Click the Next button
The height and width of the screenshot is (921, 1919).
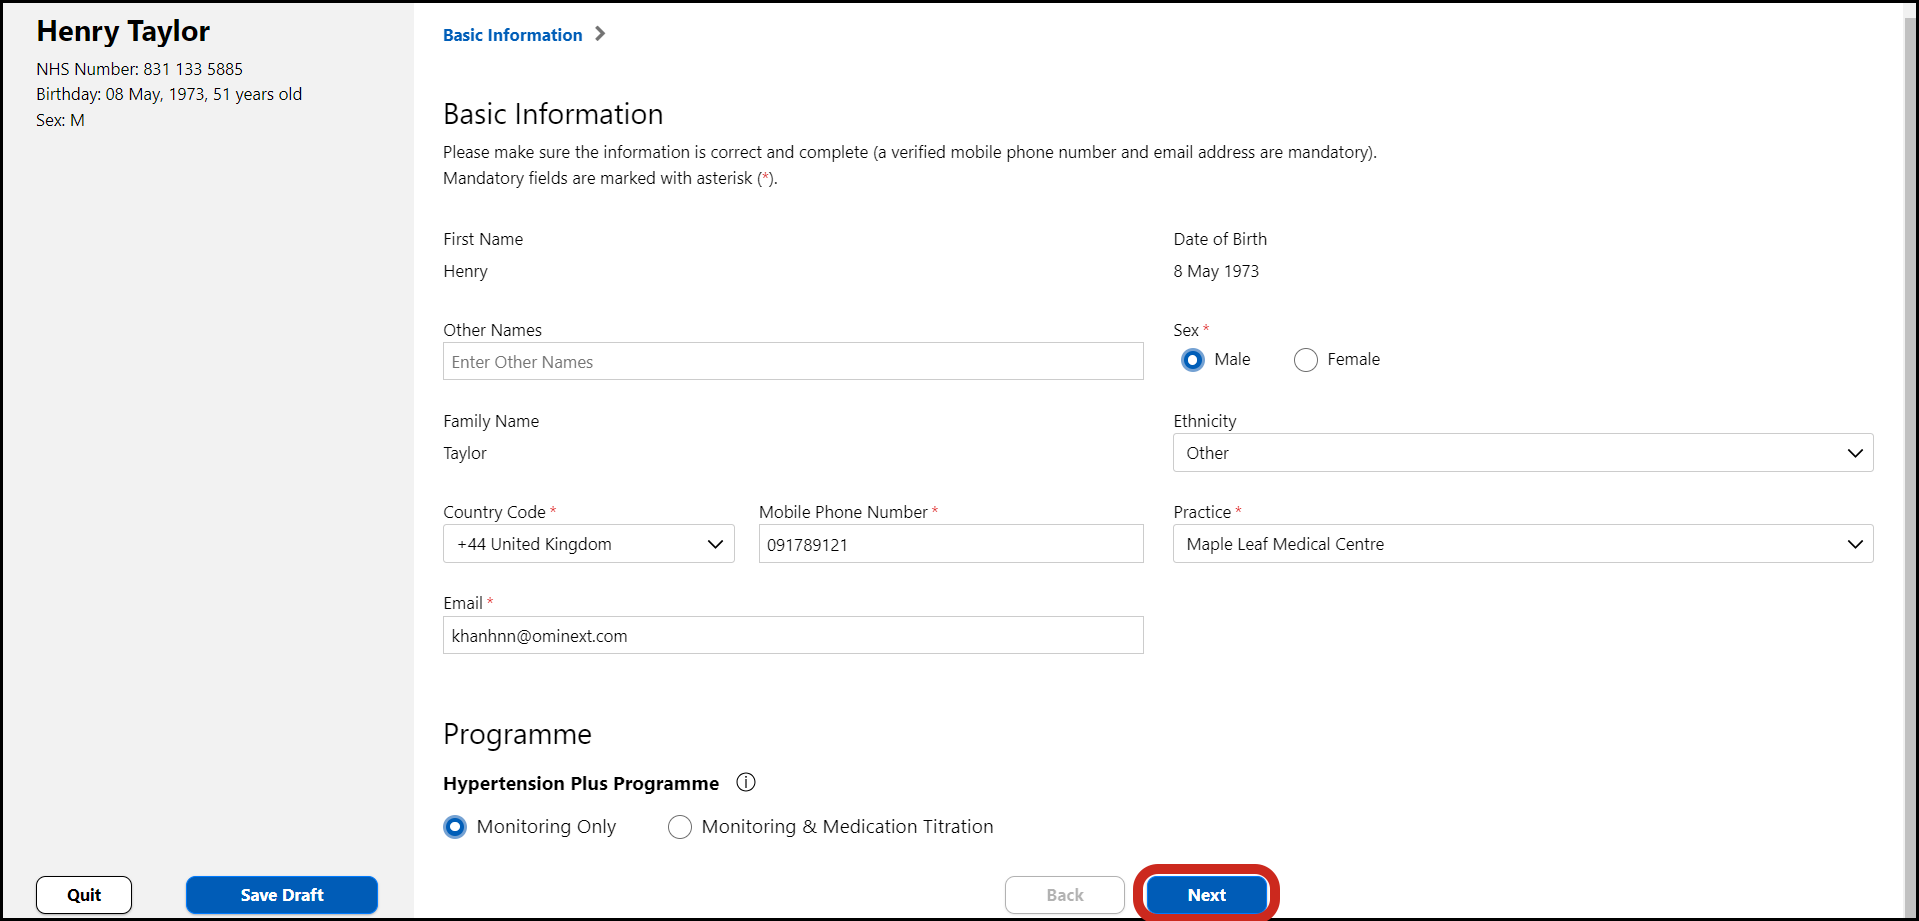click(x=1206, y=895)
